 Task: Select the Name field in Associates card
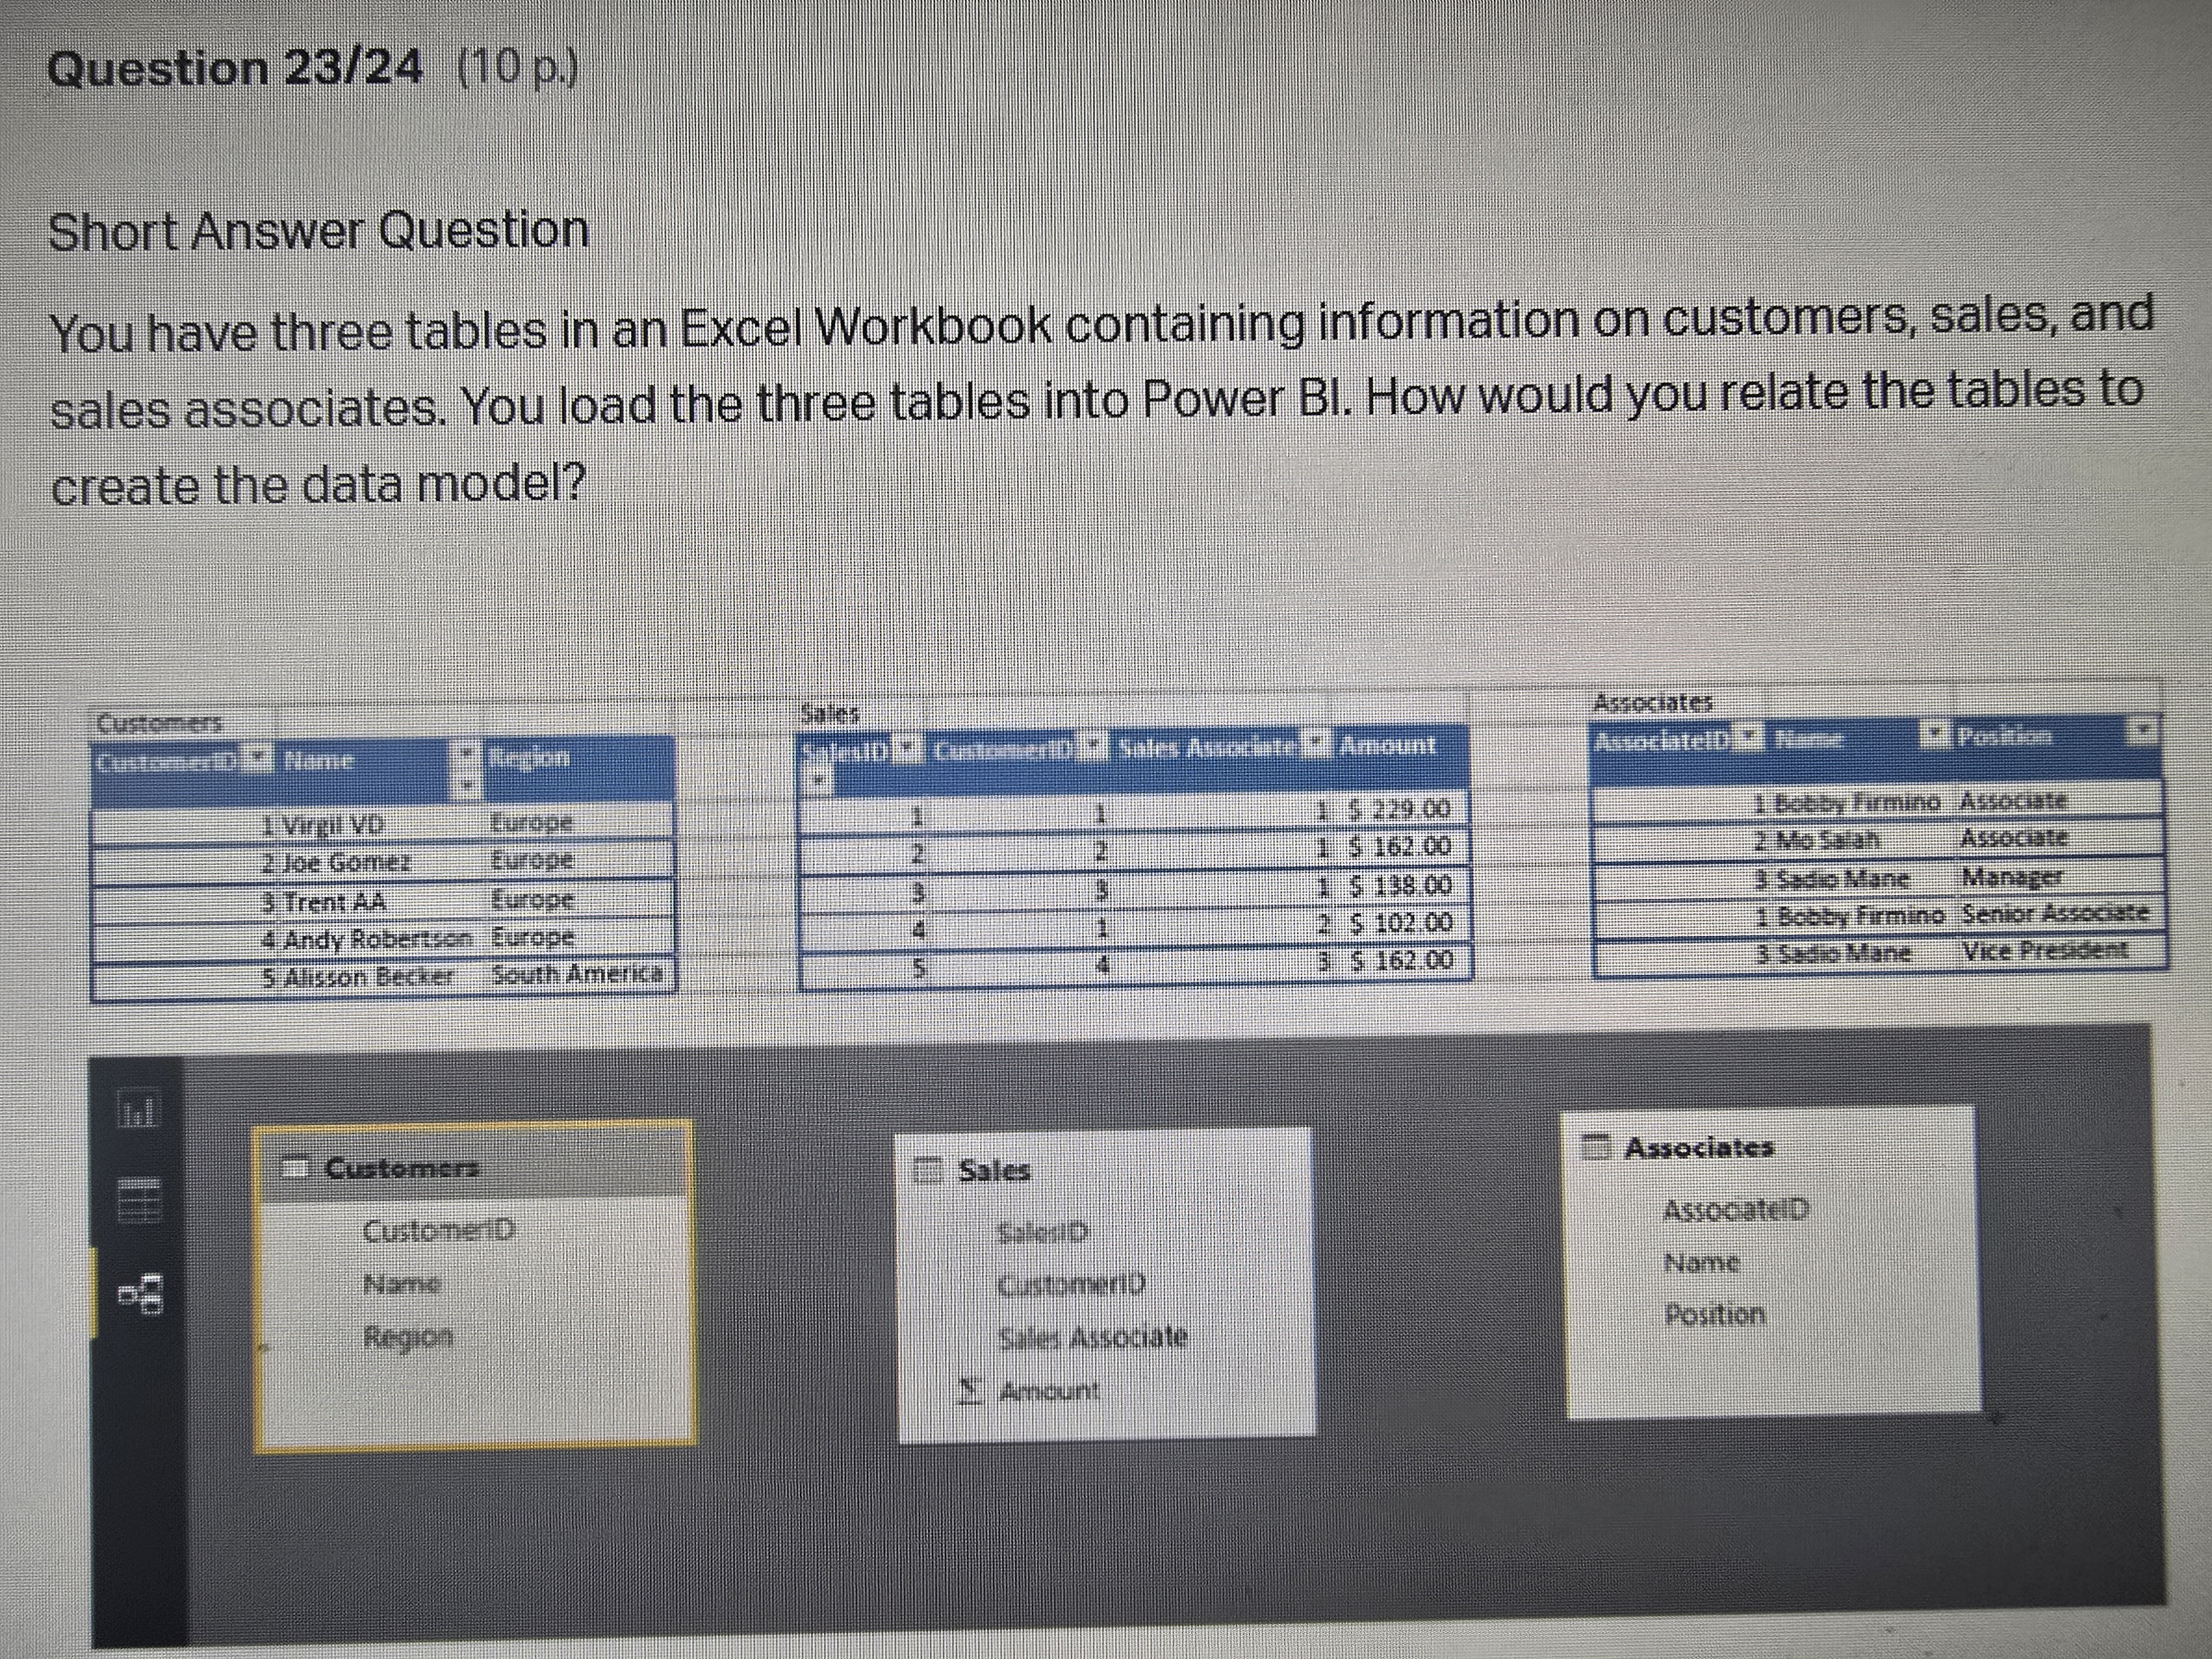[x=1703, y=1262]
